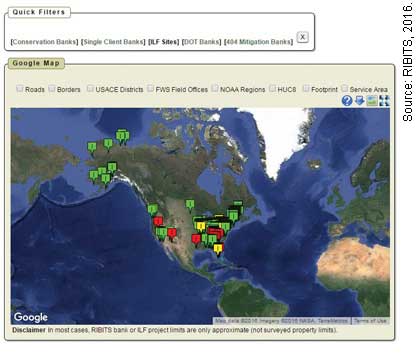Image resolution: width=417 pixels, height=363 pixels.
Task: Open the Terms of Use link
Action: coord(370,321)
